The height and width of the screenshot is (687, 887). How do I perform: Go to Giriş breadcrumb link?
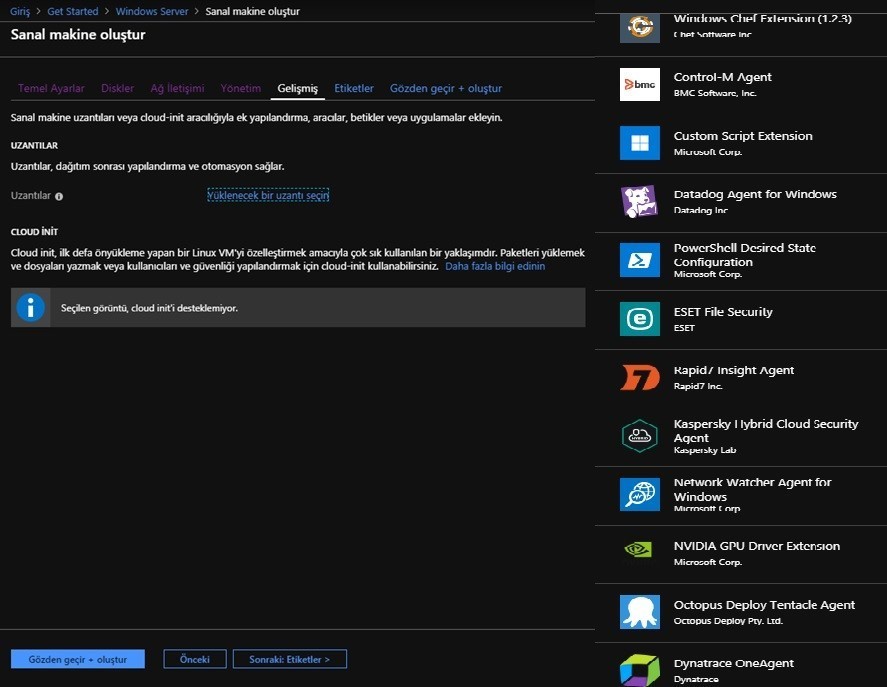[x=20, y=11]
